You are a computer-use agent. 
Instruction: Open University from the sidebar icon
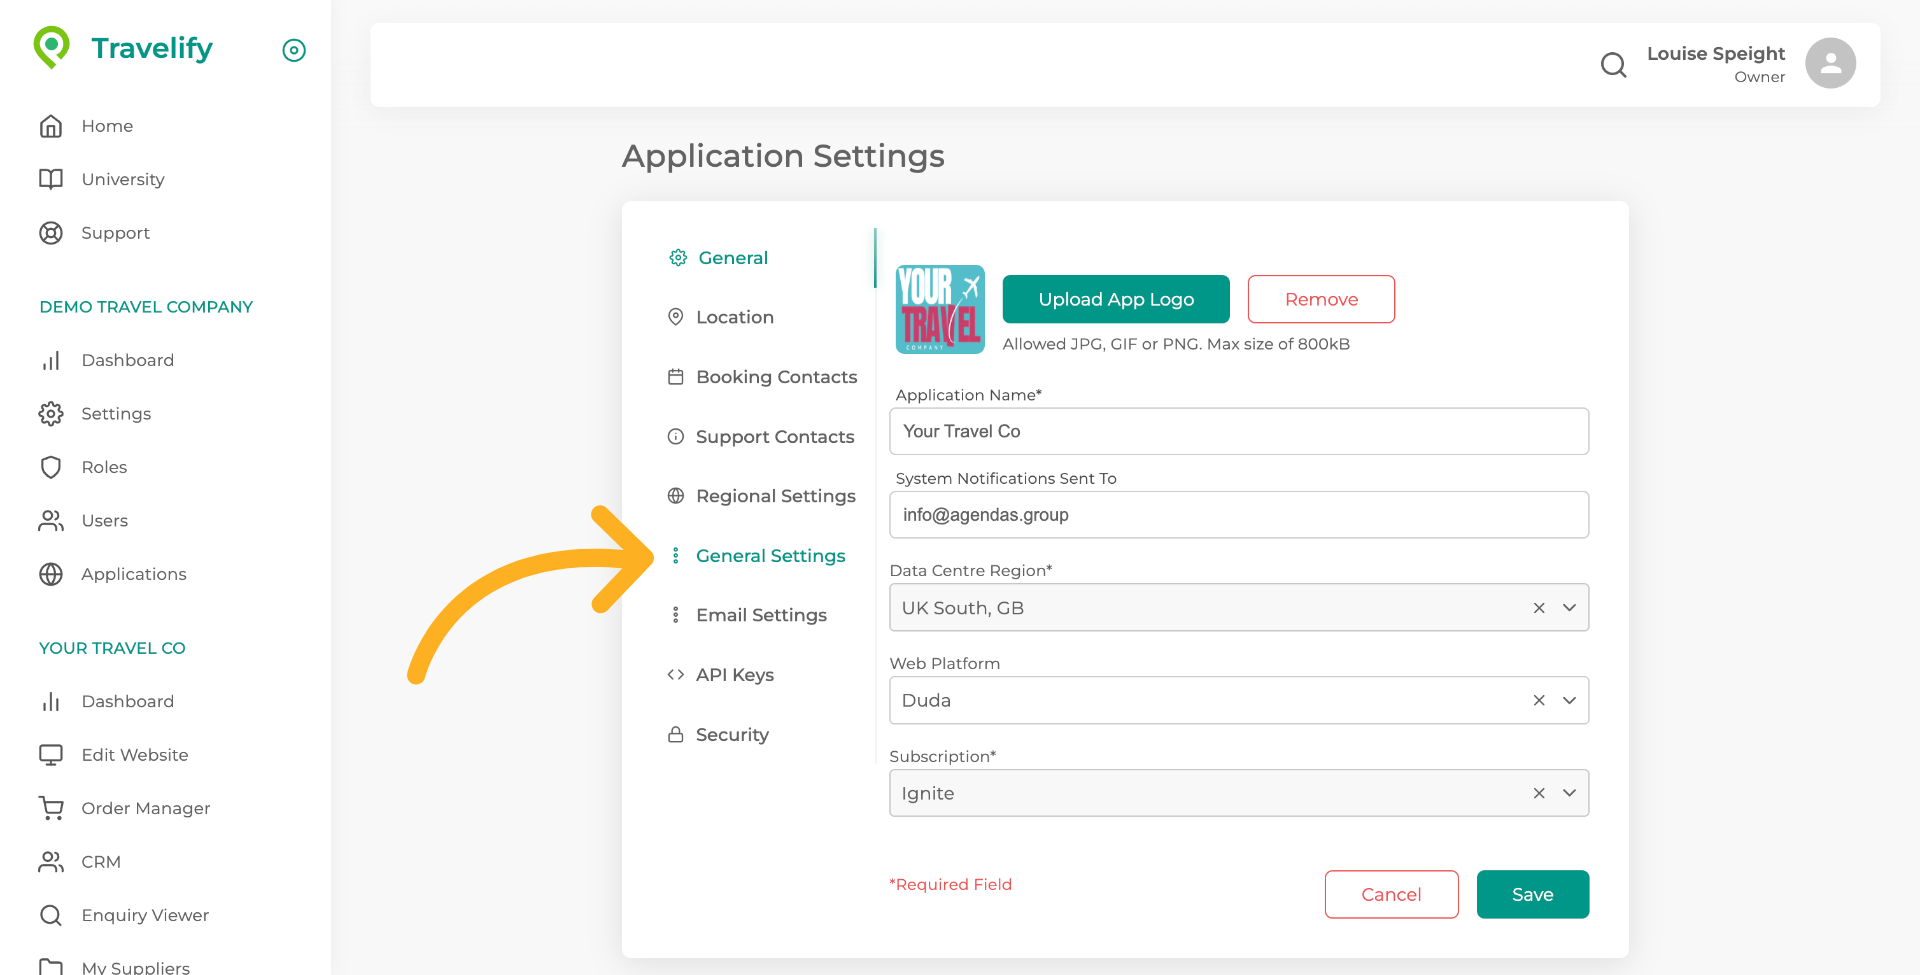pyautogui.click(x=51, y=179)
